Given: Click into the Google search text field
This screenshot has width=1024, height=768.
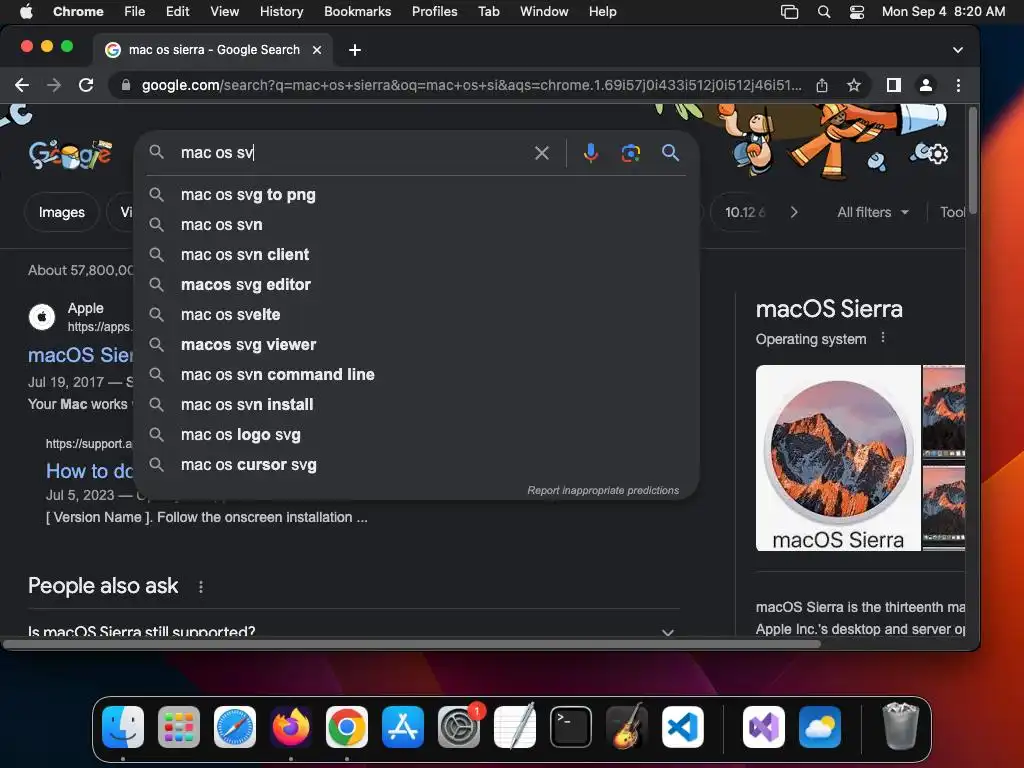Looking at the screenshot, I should [353, 153].
